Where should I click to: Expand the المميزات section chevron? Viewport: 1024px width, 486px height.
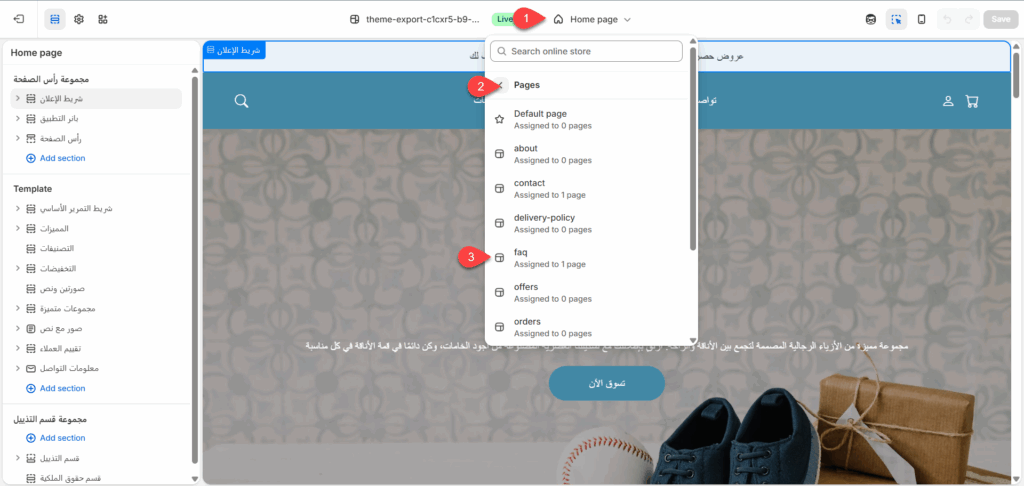(17, 229)
